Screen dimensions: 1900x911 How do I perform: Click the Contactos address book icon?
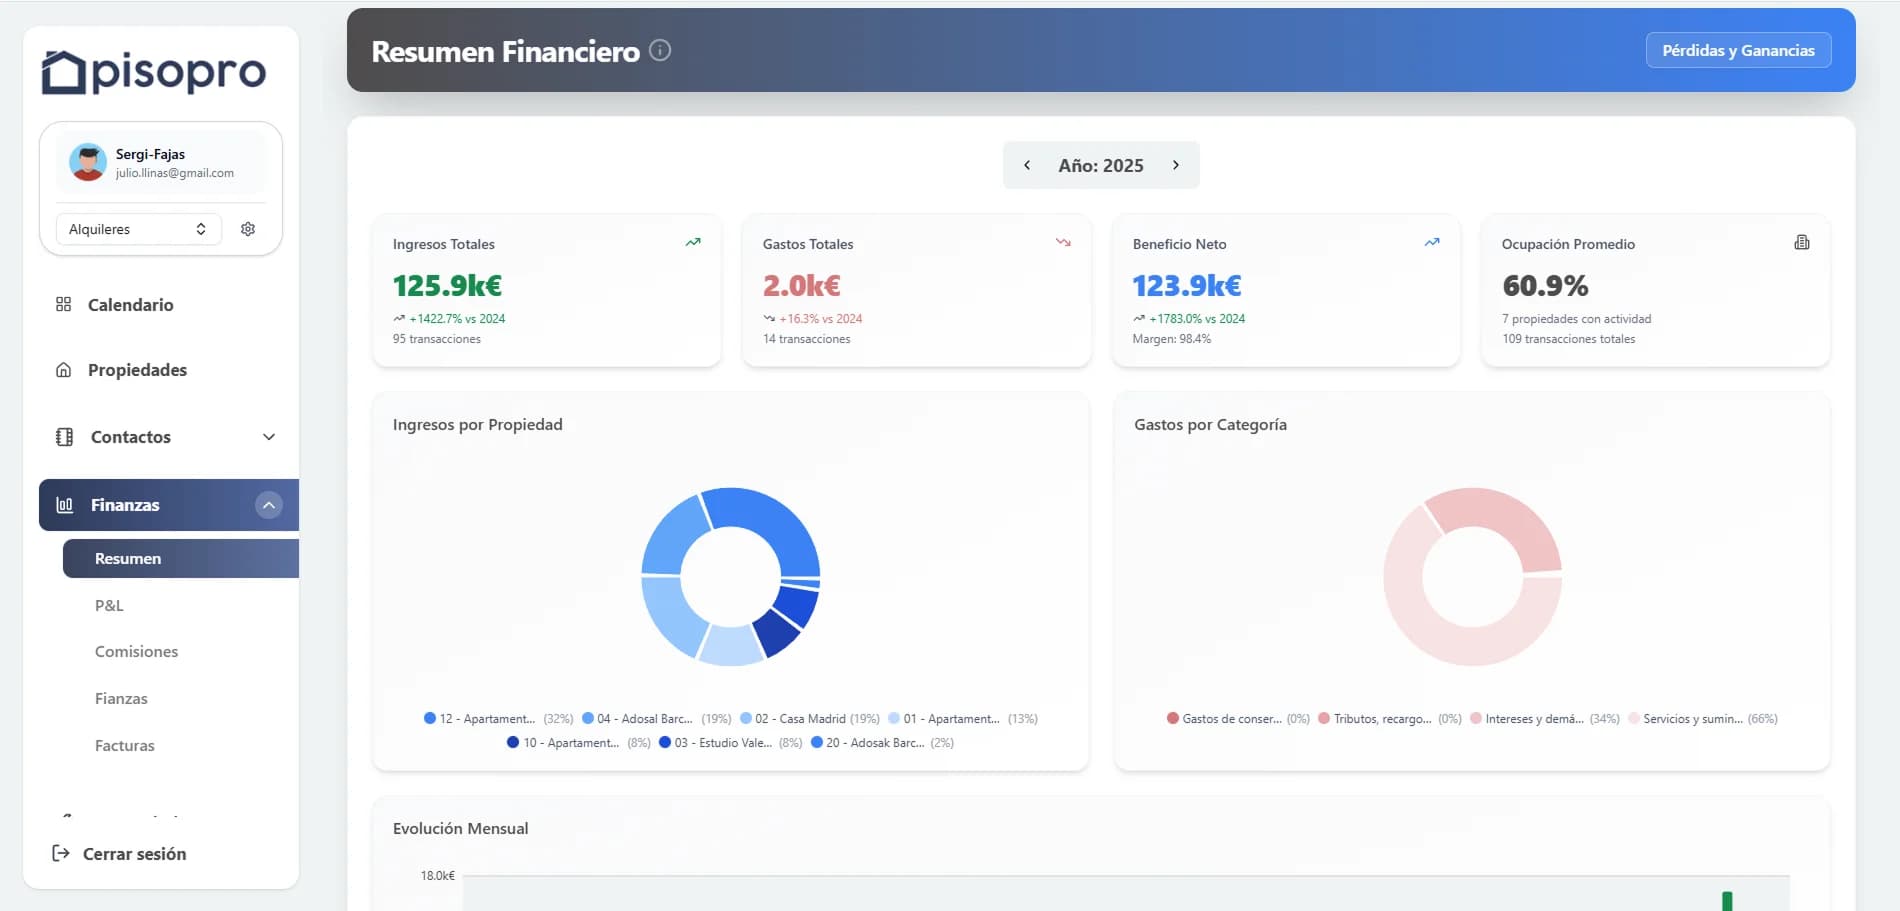coord(64,437)
